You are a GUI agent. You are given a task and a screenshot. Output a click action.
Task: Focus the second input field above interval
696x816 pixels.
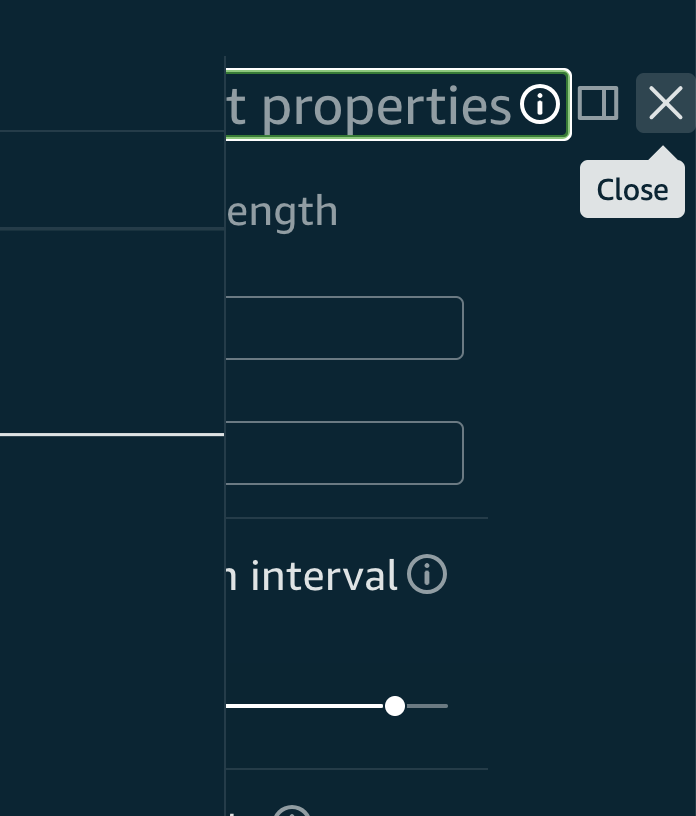tap(344, 453)
